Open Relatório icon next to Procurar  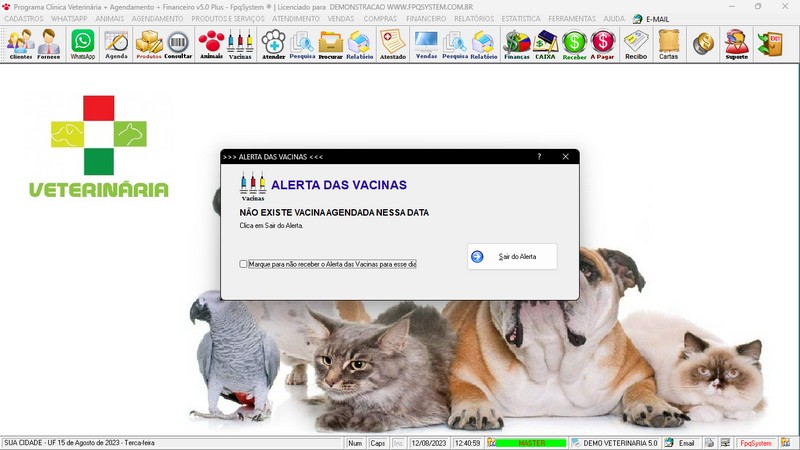pos(360,44)
